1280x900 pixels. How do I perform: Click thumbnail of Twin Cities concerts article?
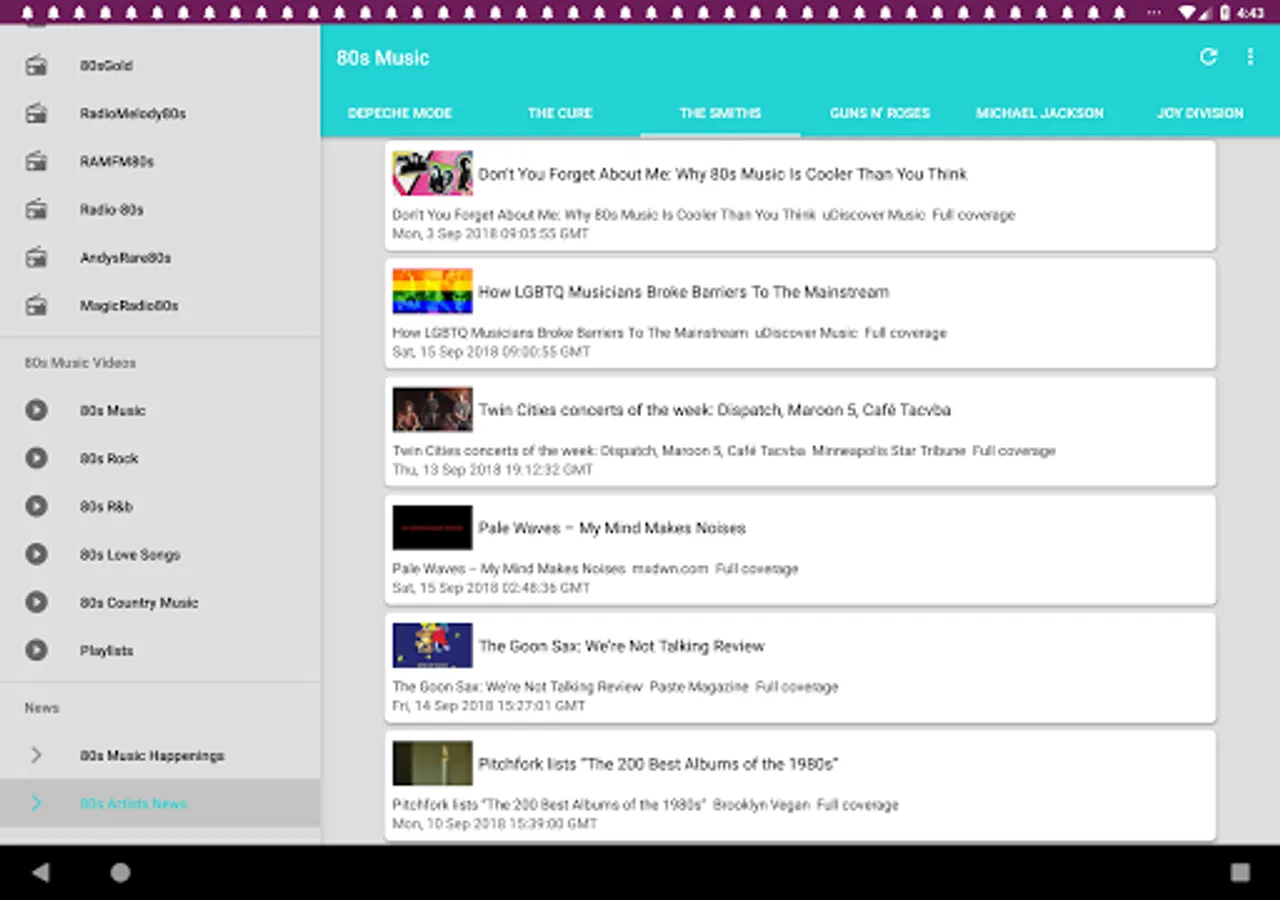432,409
